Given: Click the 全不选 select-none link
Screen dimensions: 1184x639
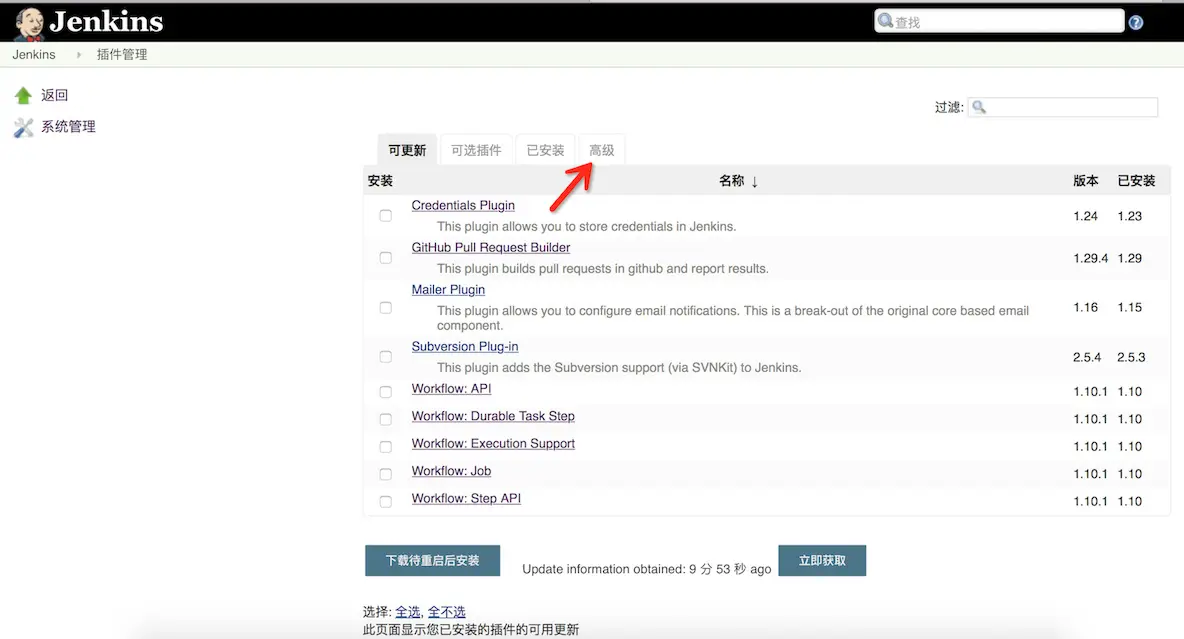Looking at the screenshot, I should click(x=447, y=612).
